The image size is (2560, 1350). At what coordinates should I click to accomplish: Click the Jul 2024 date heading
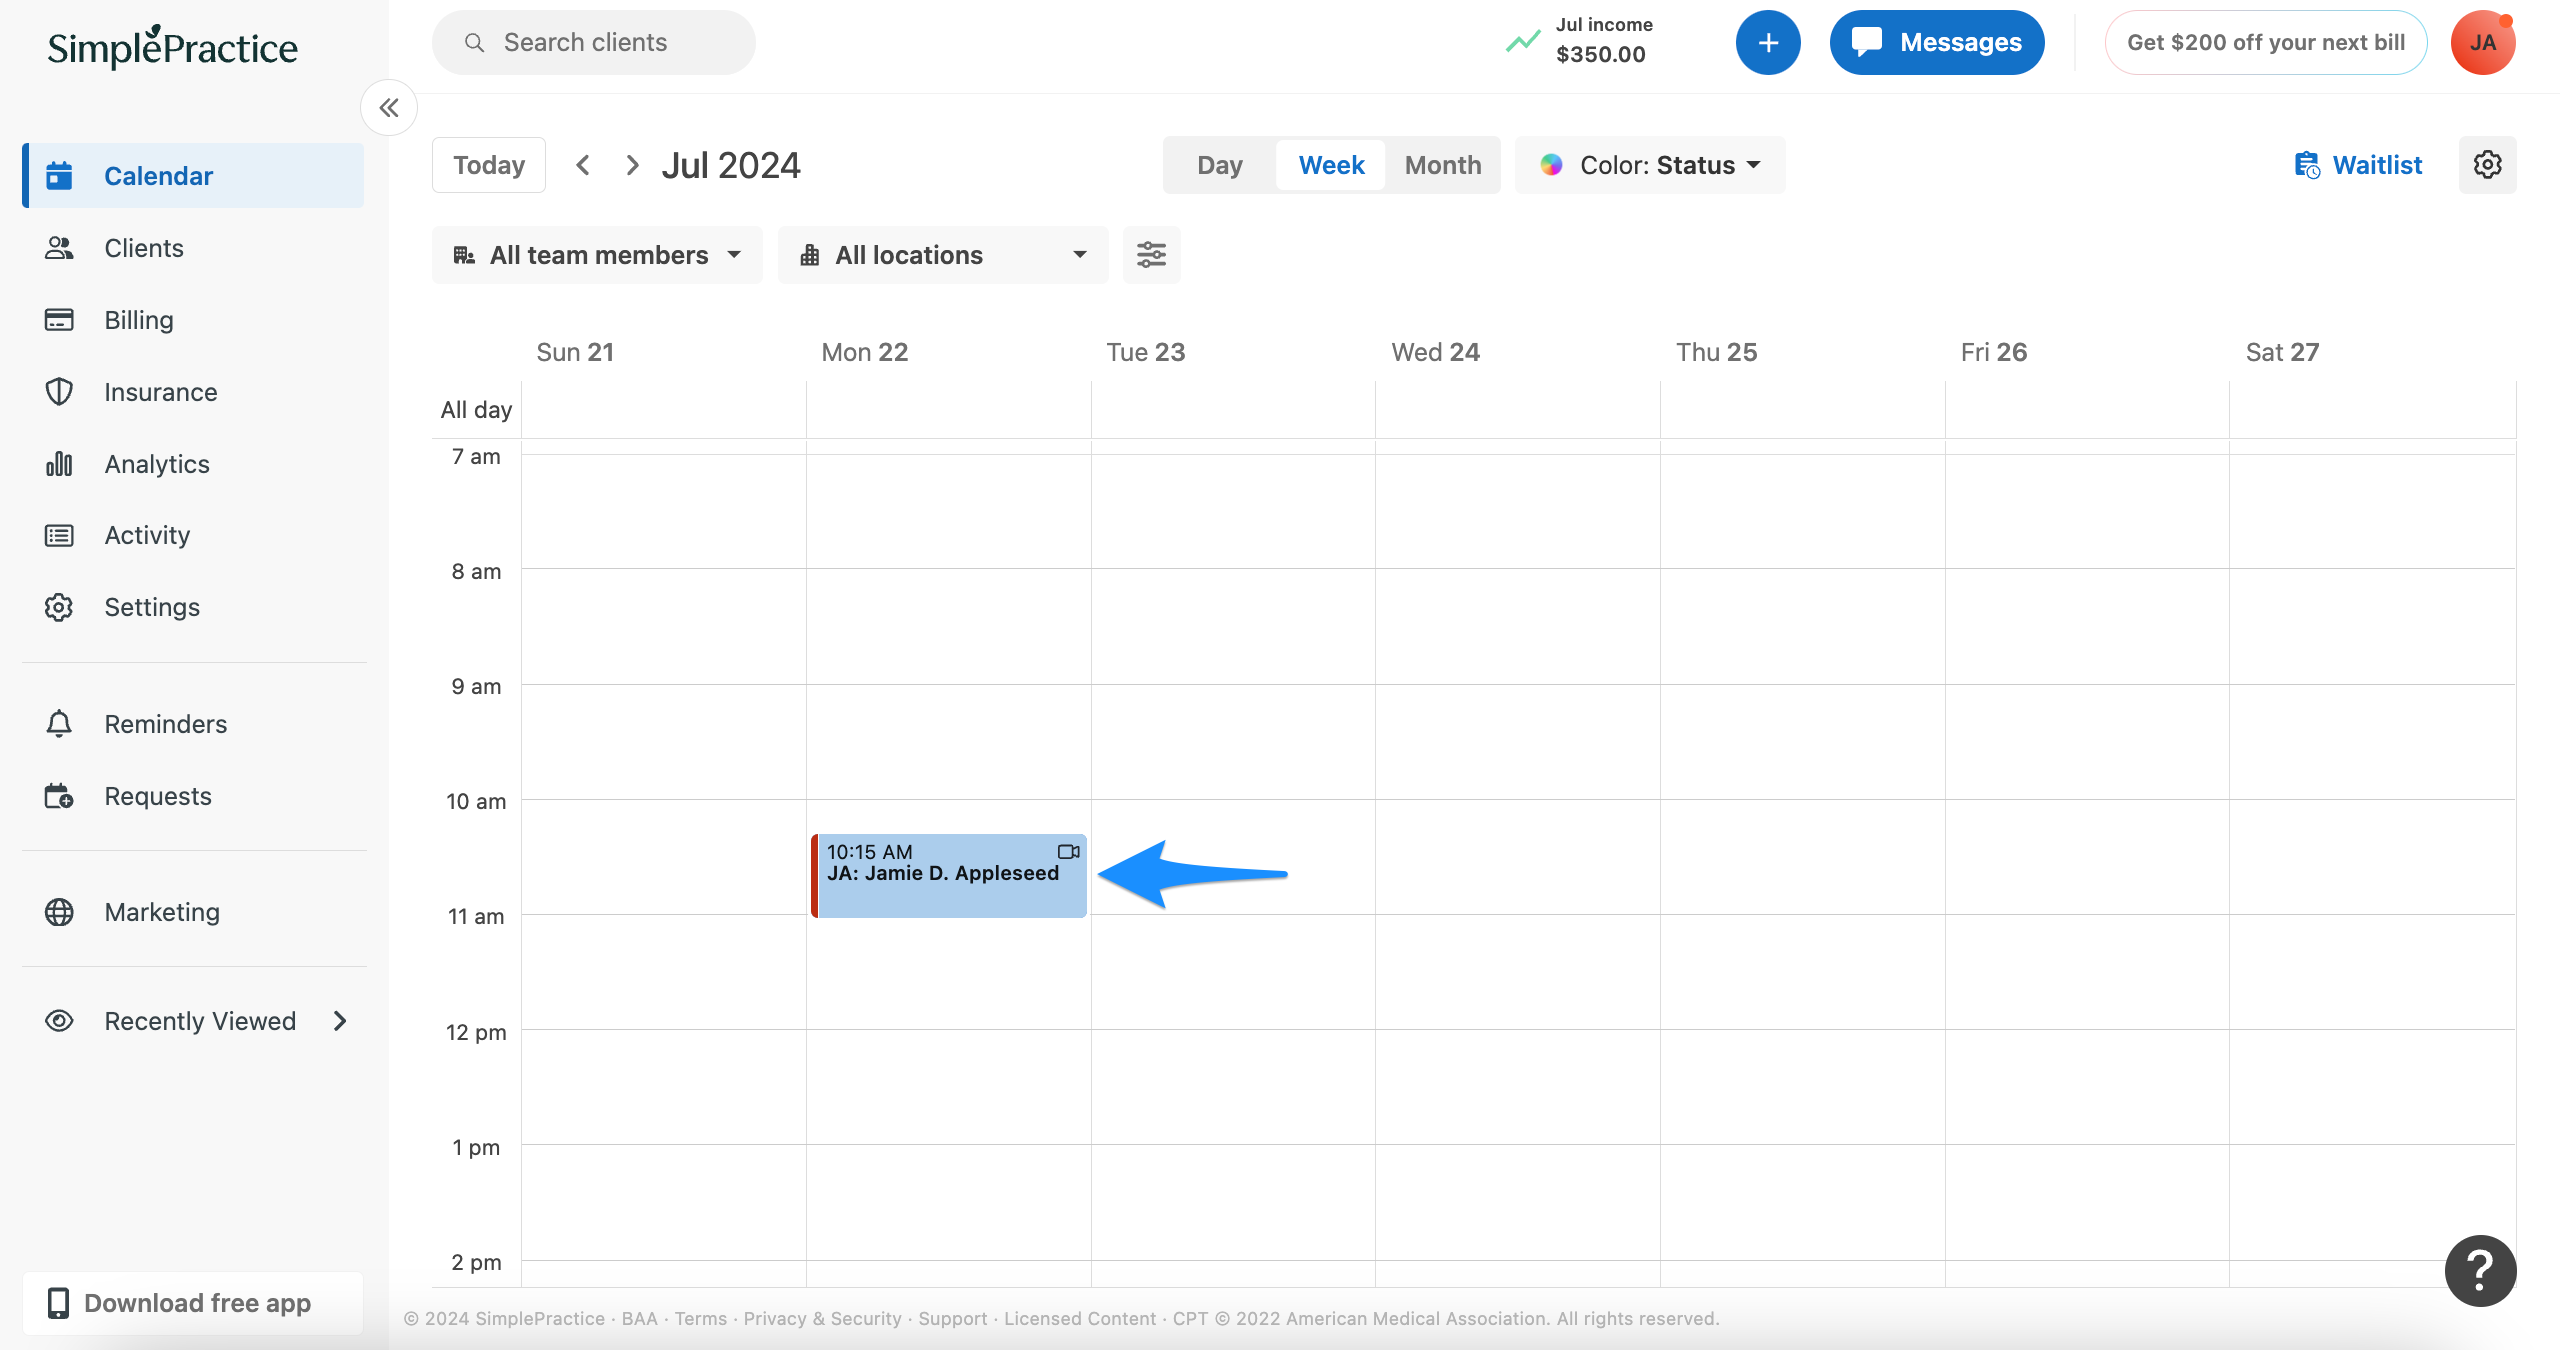tap(731, 165)
